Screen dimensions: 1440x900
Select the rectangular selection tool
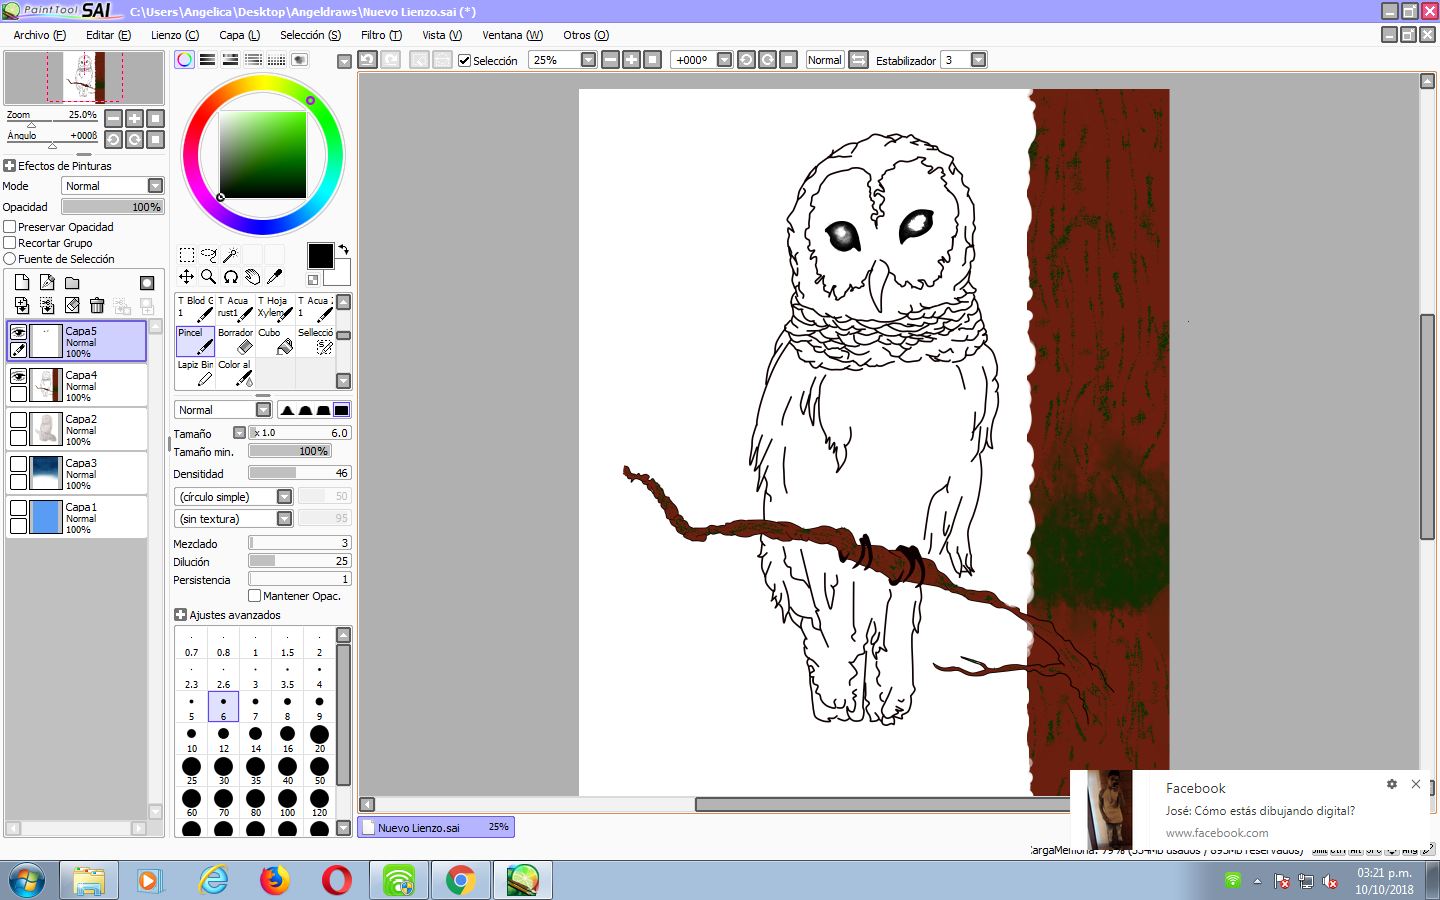(x=187, y=255)
